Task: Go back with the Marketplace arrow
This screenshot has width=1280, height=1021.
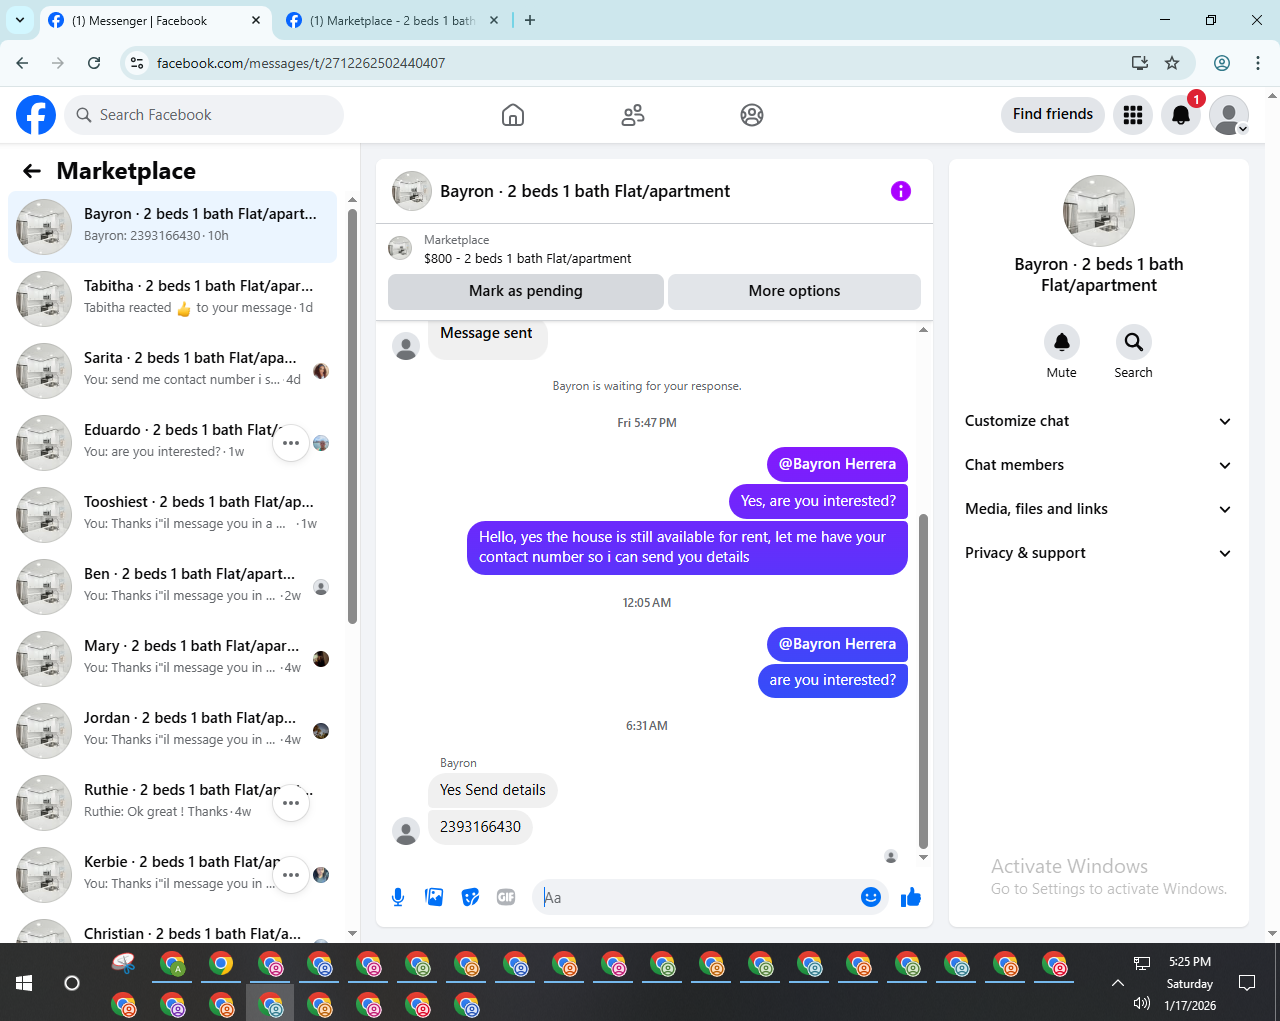Action: point(32,171)
